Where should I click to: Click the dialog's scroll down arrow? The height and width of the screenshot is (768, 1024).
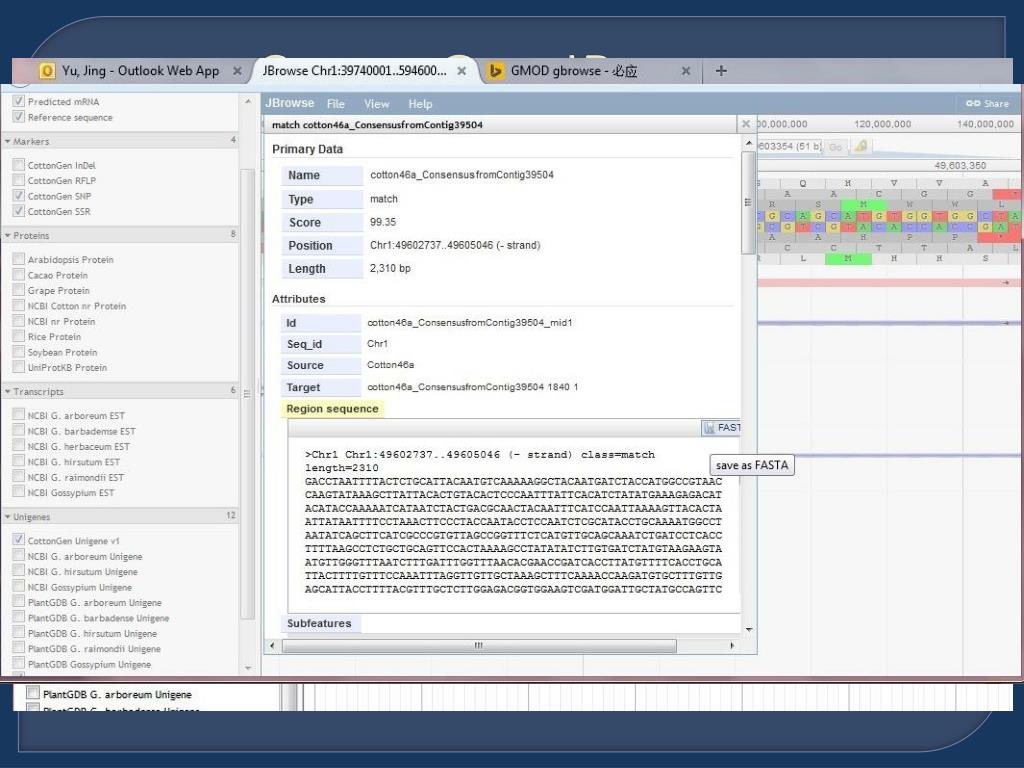coord(748,630)
